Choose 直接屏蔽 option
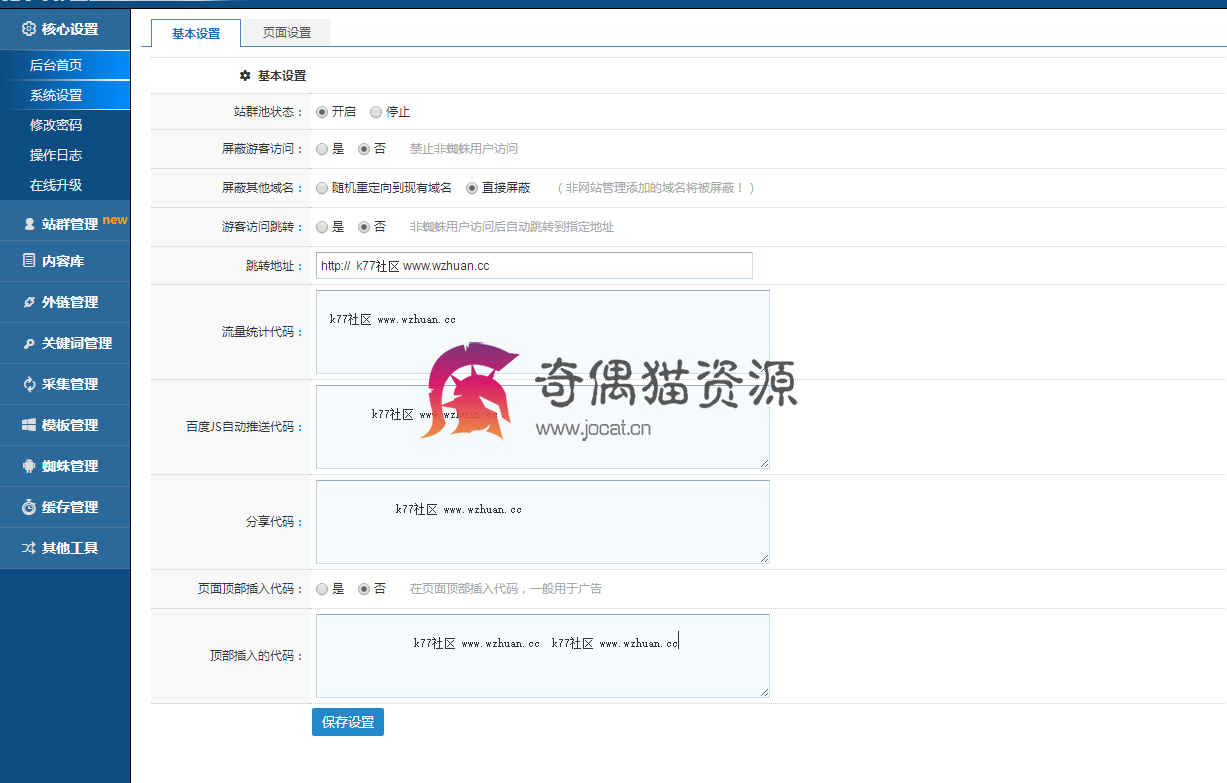 [x=472, y=188]
